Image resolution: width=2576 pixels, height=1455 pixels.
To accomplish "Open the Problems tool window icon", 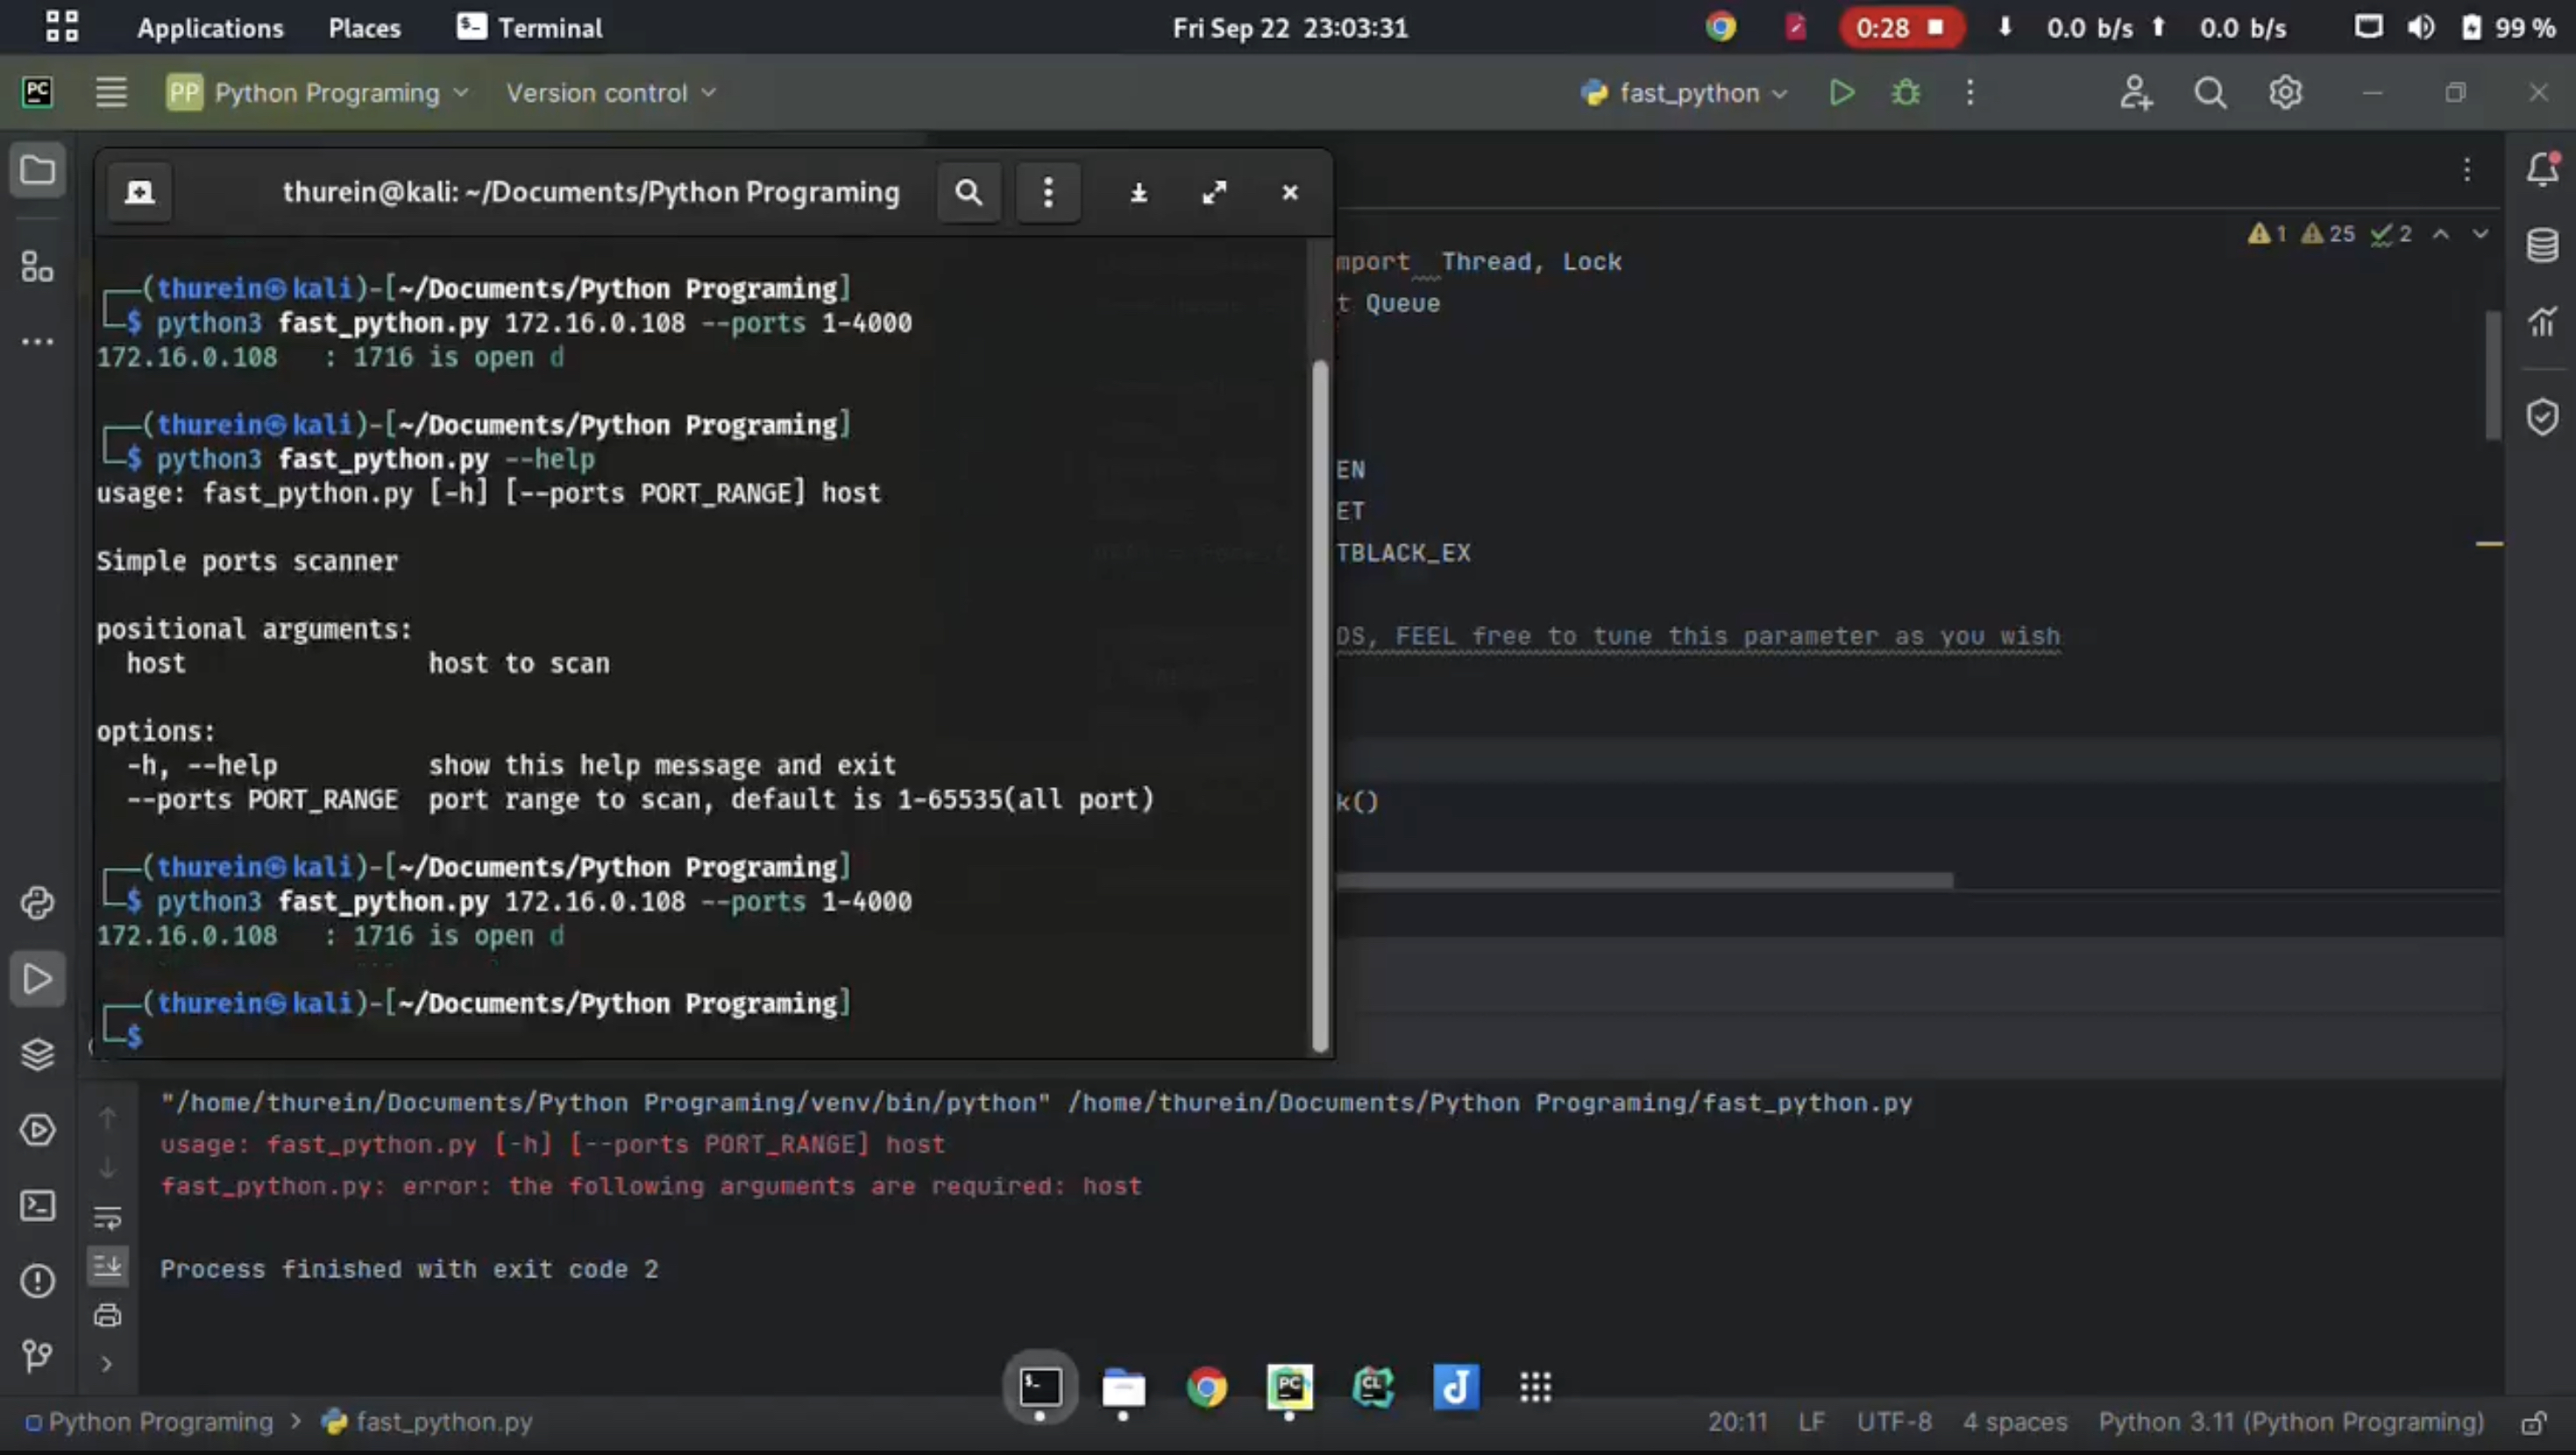I will 37,1281.
